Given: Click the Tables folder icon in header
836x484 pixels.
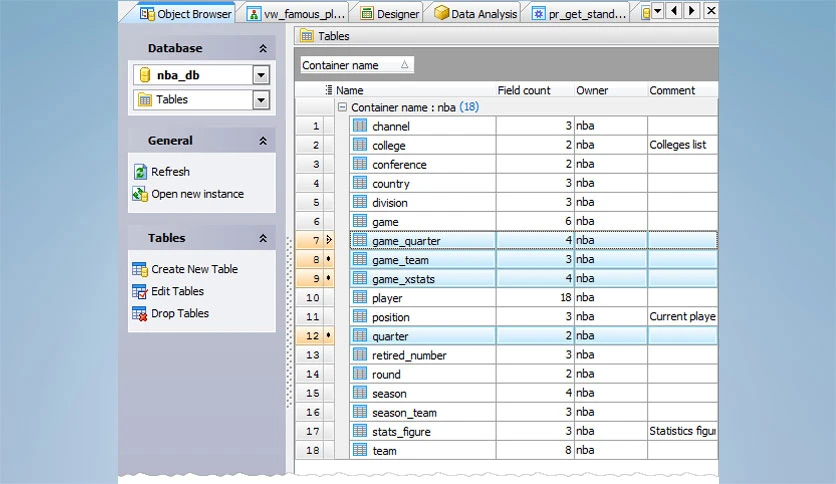Looking at the screenshot, I should [x=307, y=36].
